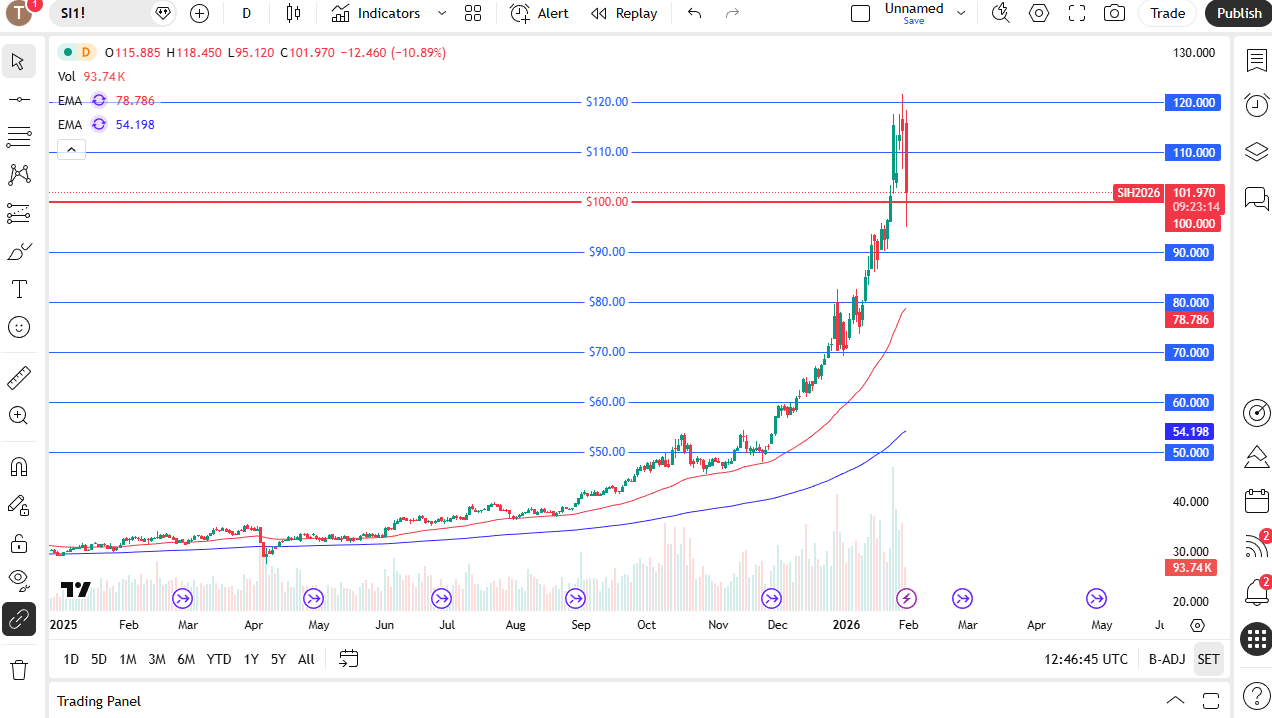Viewport: 1272px width, 718px height.
Task: Undo the last chart action
Action: click(x=695, y=13)
